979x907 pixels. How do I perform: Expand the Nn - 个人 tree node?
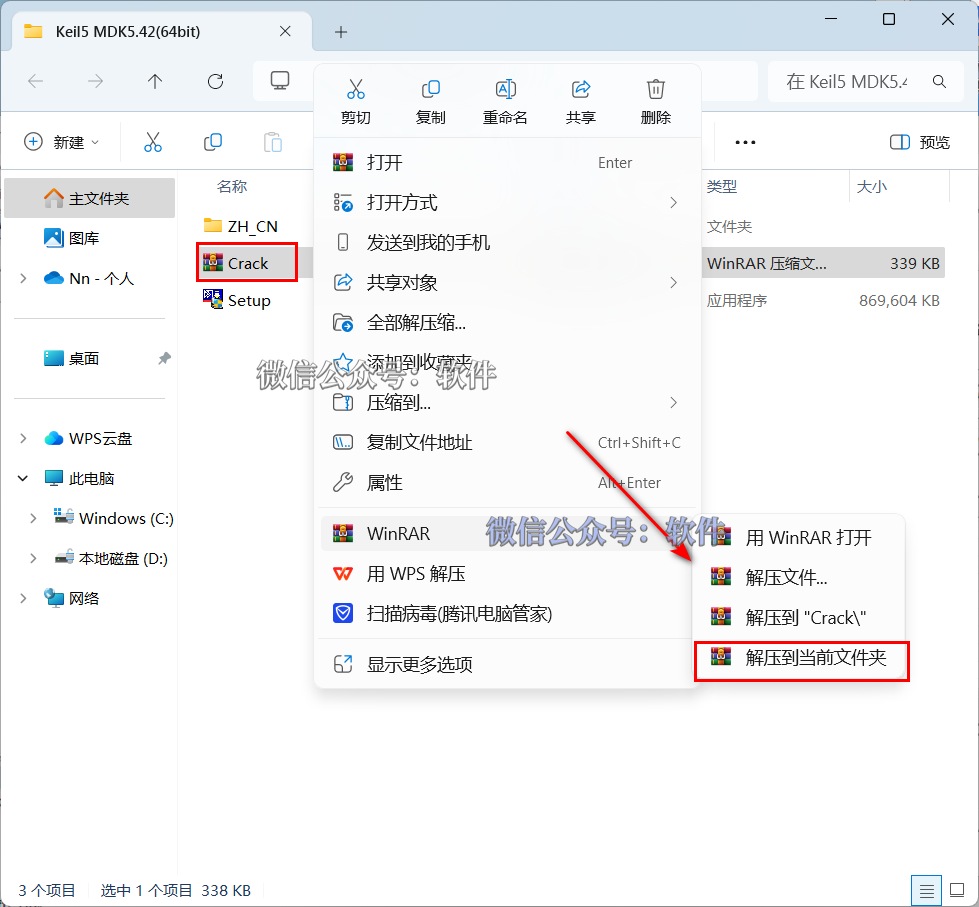[x=23, y=278]
